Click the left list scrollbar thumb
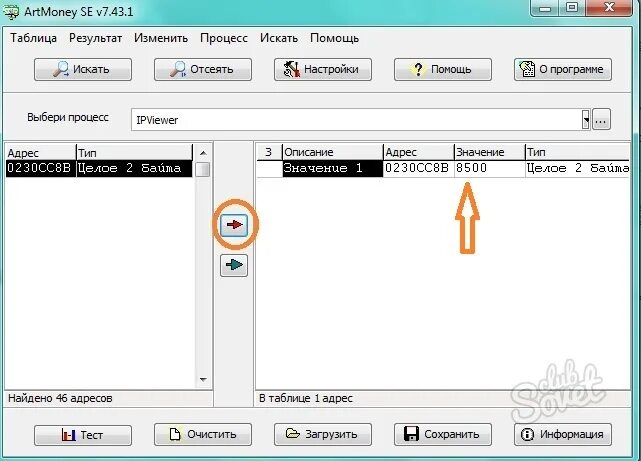 pos(203,169)
